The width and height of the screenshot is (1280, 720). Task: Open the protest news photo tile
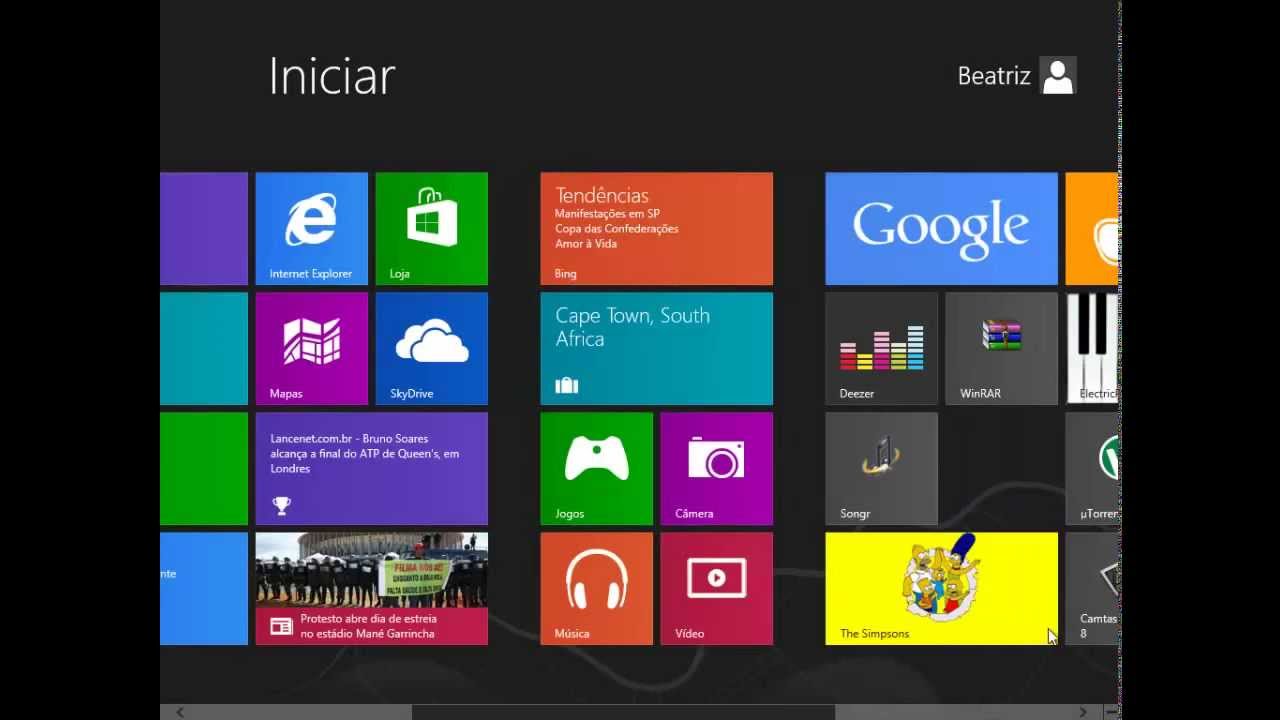point(371,588)
